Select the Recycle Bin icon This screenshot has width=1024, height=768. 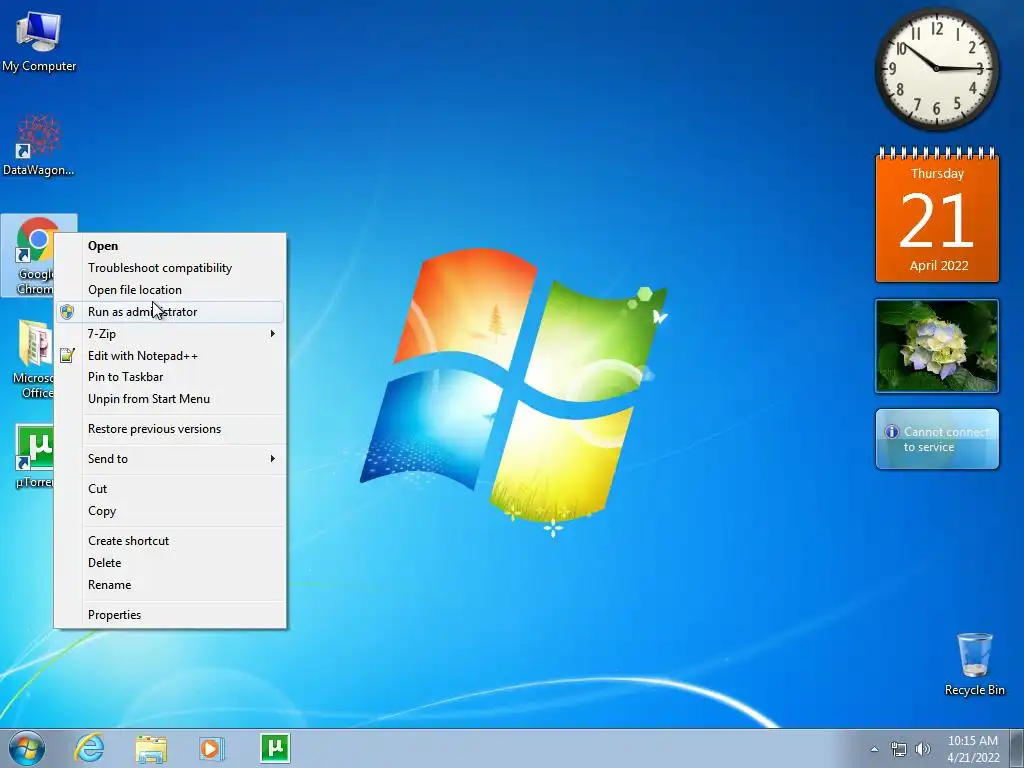click(974, 664)
